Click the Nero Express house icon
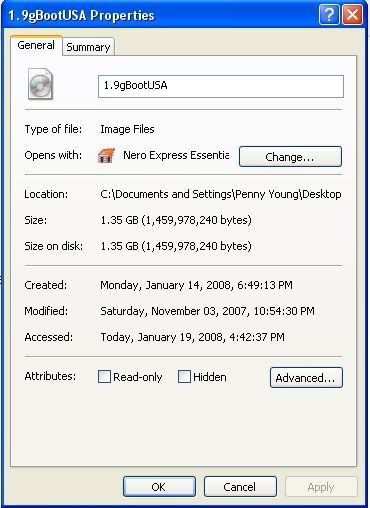This screenshot has width=370, height=508. pyautogui.click(x=106, y=155)
